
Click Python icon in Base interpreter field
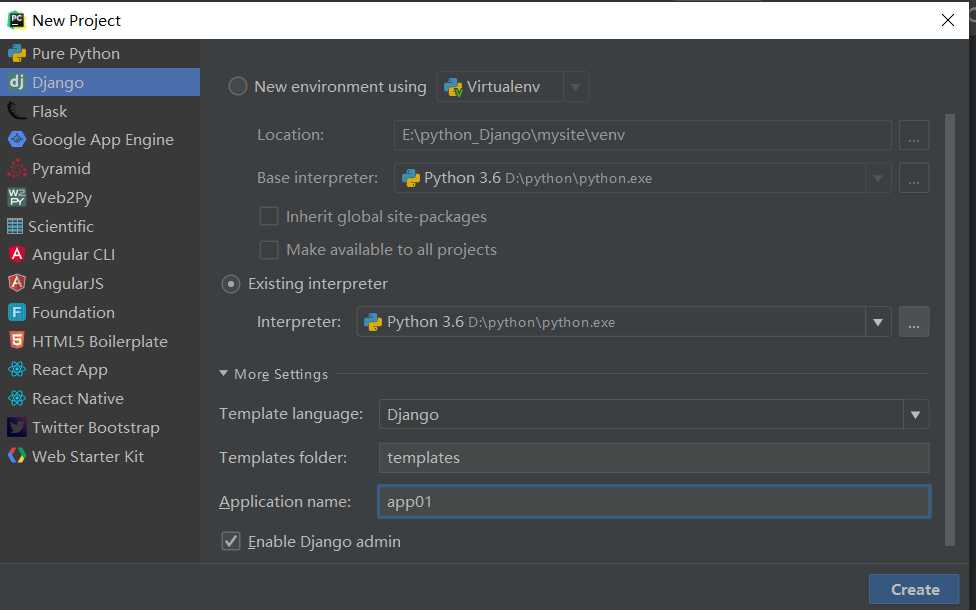(411, 178)
